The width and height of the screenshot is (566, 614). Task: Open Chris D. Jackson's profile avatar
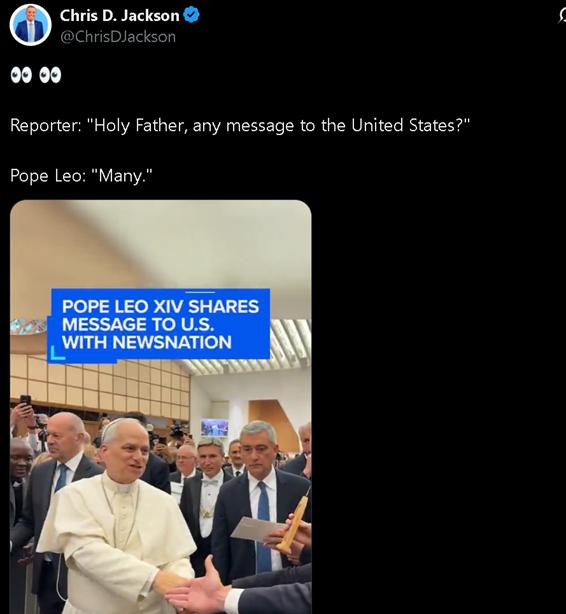click(31, 25)
